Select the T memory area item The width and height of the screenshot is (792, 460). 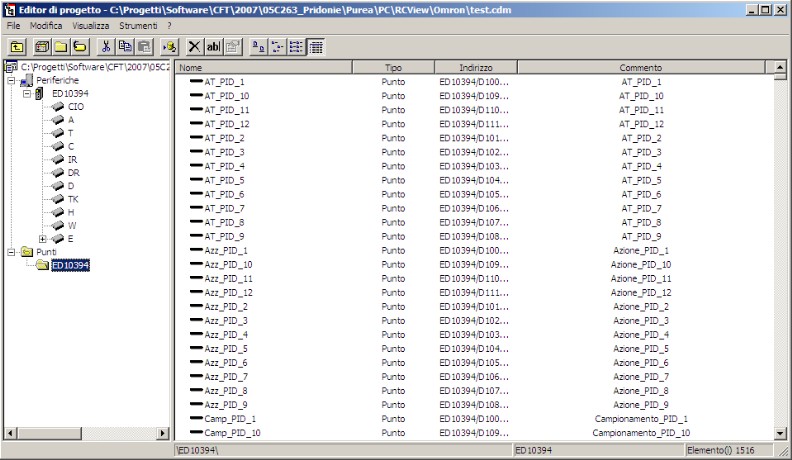[71, 133]
